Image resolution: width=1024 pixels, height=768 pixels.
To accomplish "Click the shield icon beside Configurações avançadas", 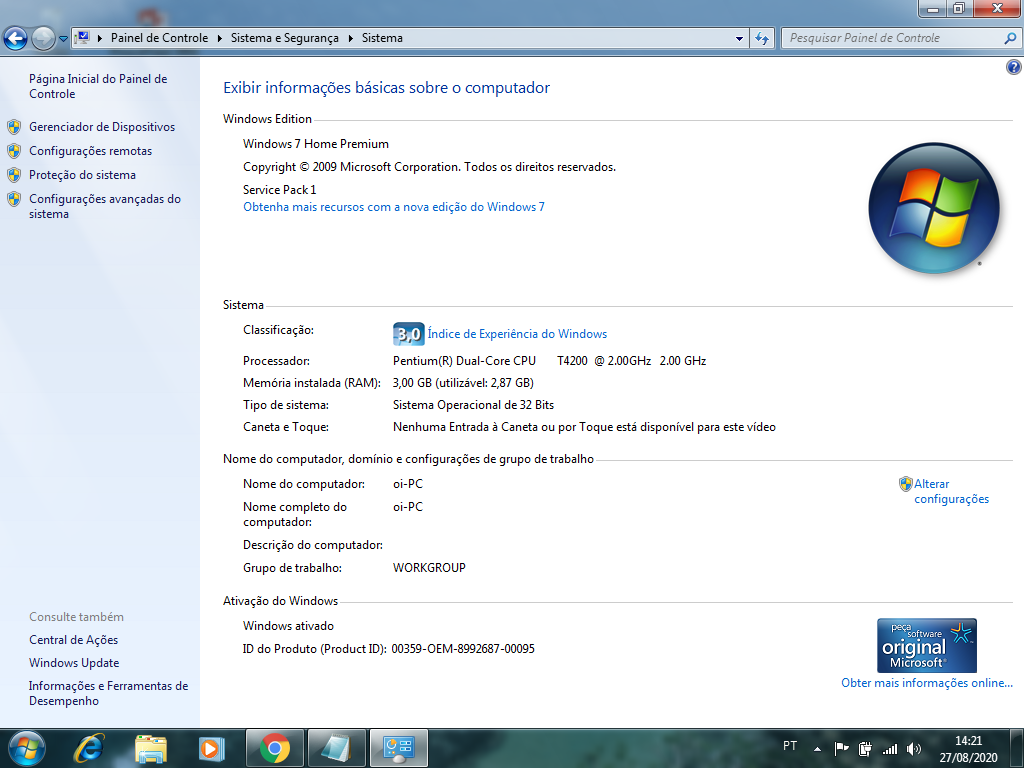I will [x=14, y=199].
